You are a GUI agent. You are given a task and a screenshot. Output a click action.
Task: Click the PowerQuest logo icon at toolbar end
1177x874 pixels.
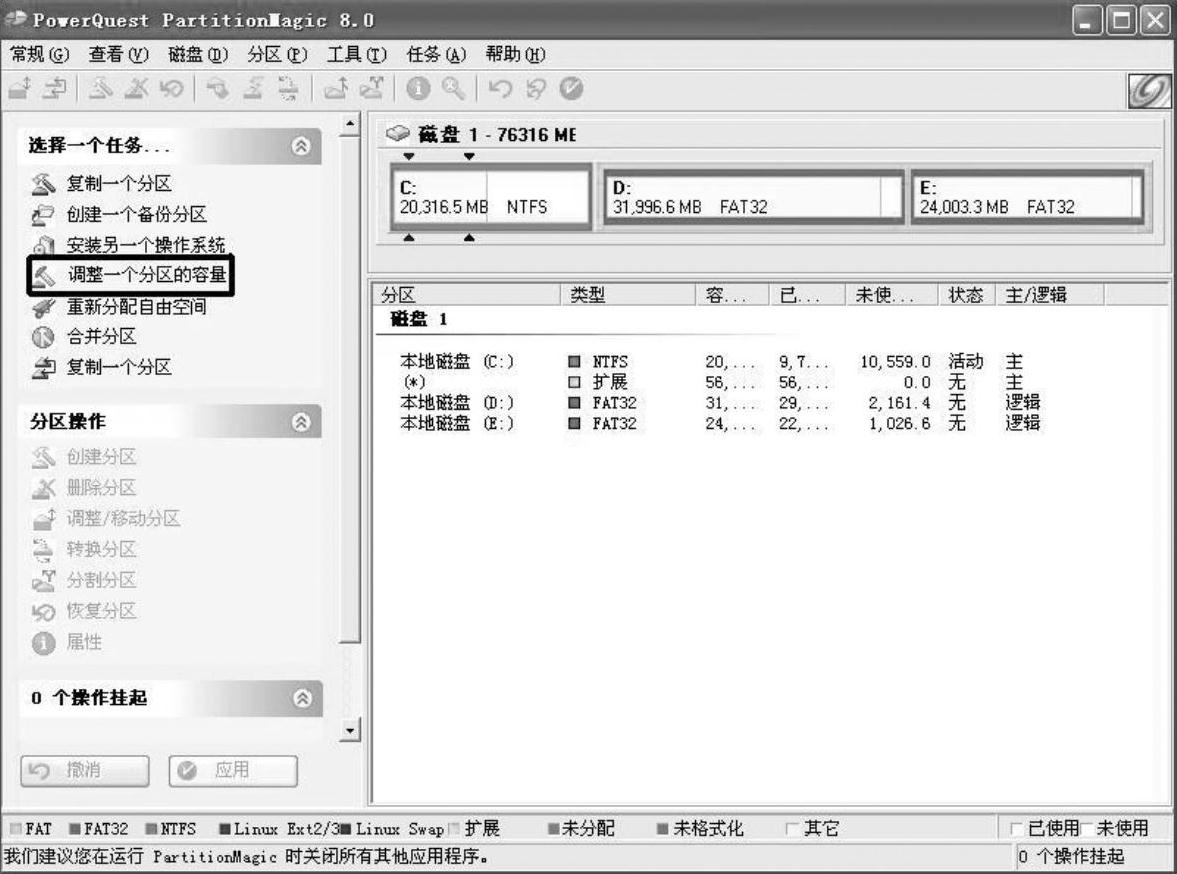[x=1149, y=92]
